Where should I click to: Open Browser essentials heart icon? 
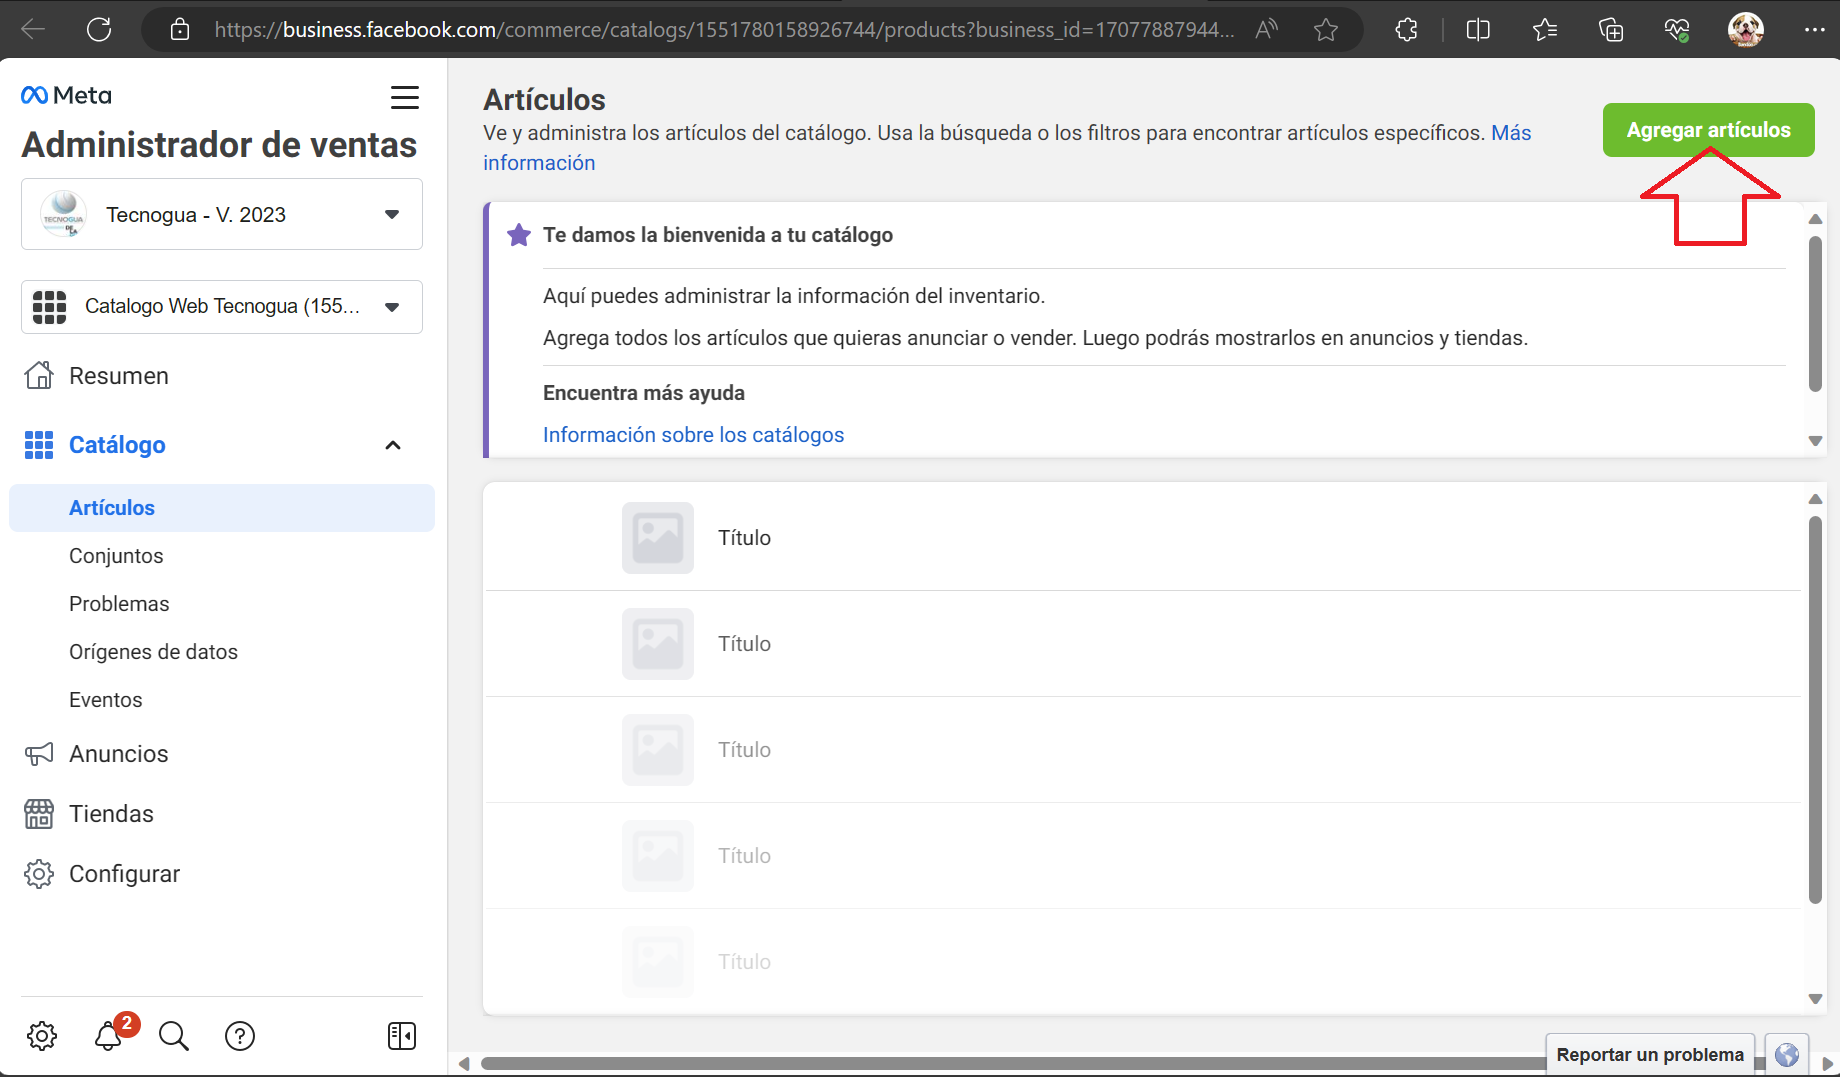click(1677, 30)
